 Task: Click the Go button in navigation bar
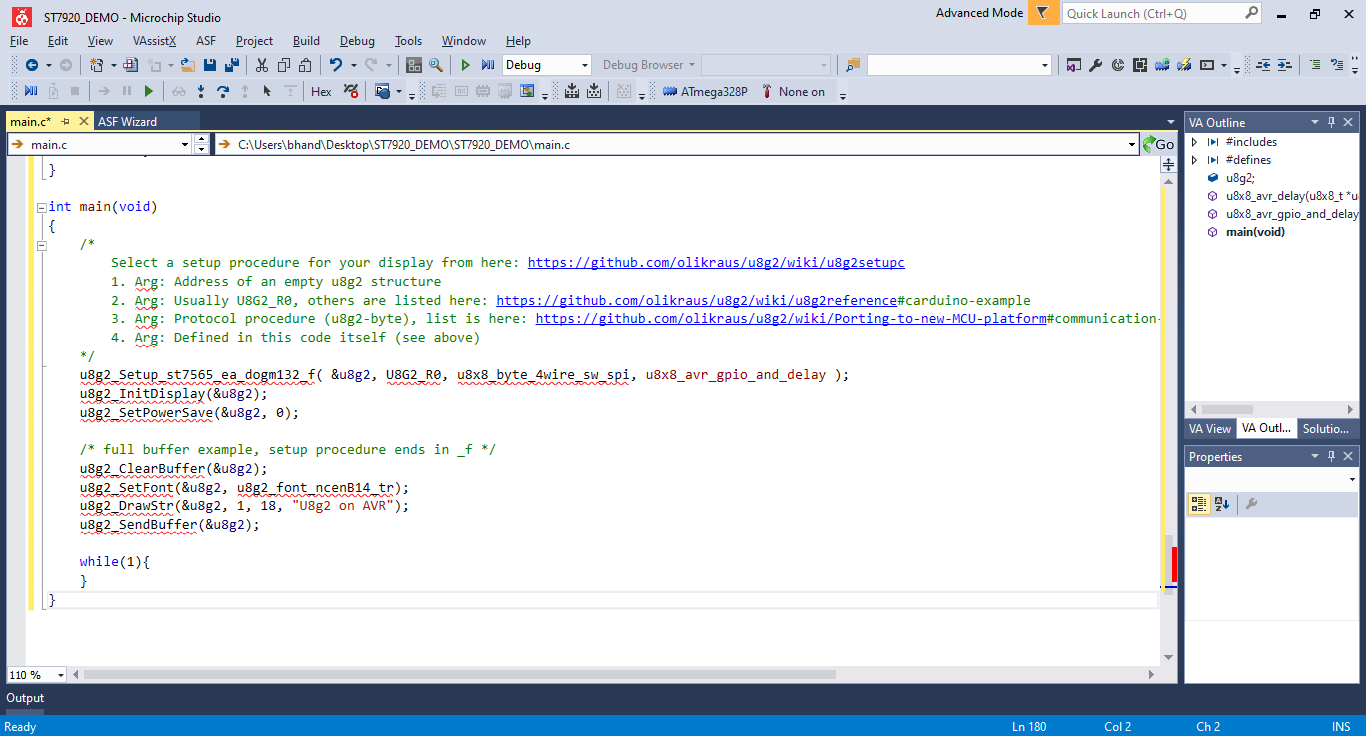(1158, 145)
